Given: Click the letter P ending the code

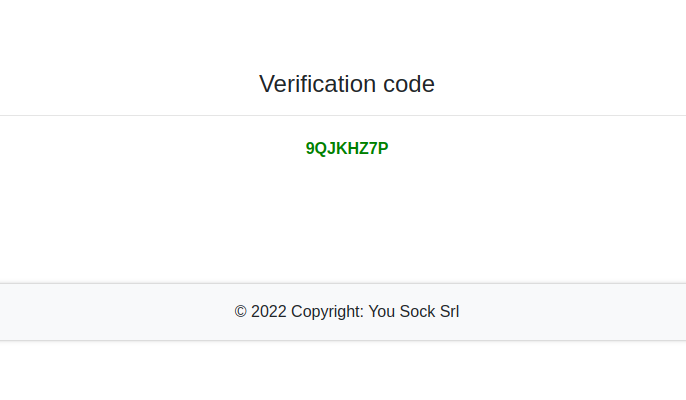Looking at the screenshot, I should 383,149.
